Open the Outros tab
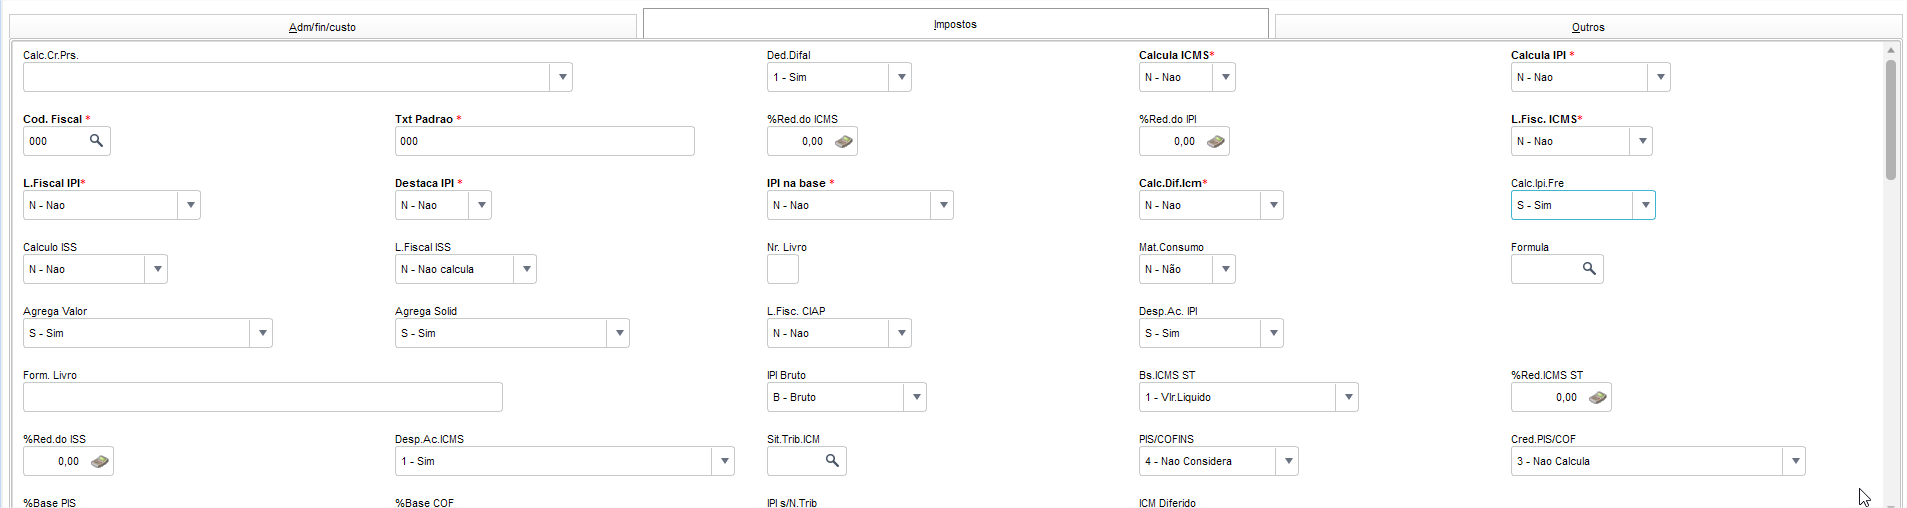Image resolution: width=1907 pixels, height=508 pixels. [1588, 27]
